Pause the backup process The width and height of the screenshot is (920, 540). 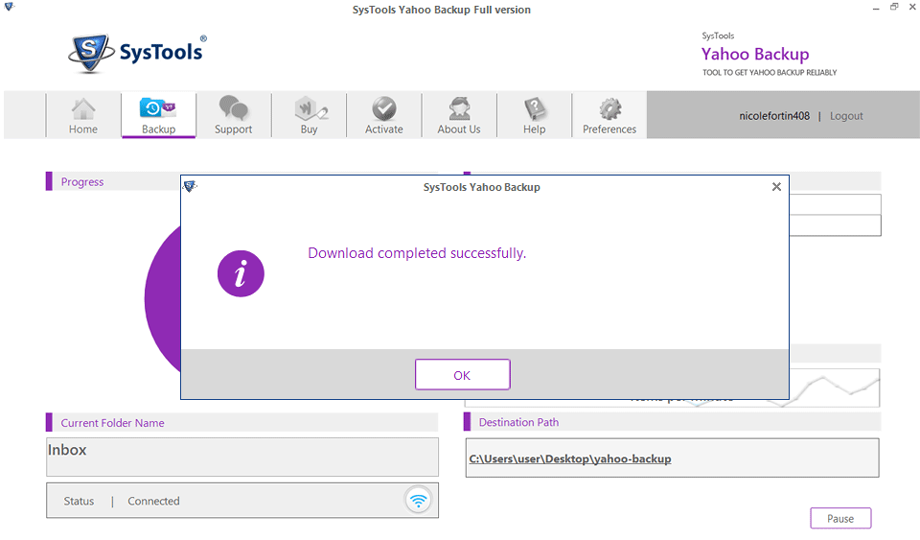841,518
